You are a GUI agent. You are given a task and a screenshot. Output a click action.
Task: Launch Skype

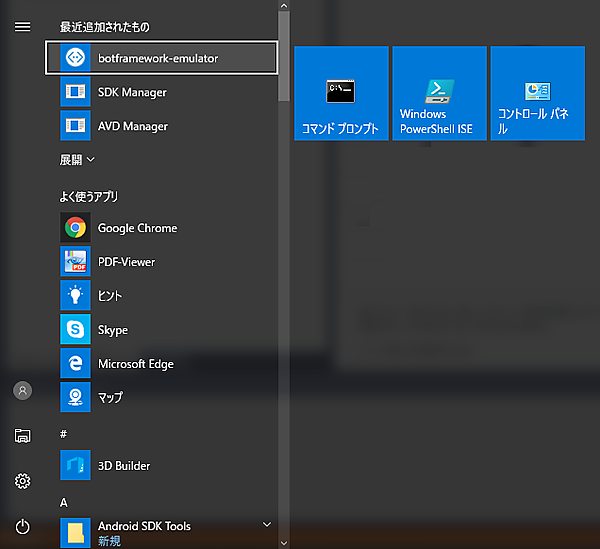click(112, 330)
